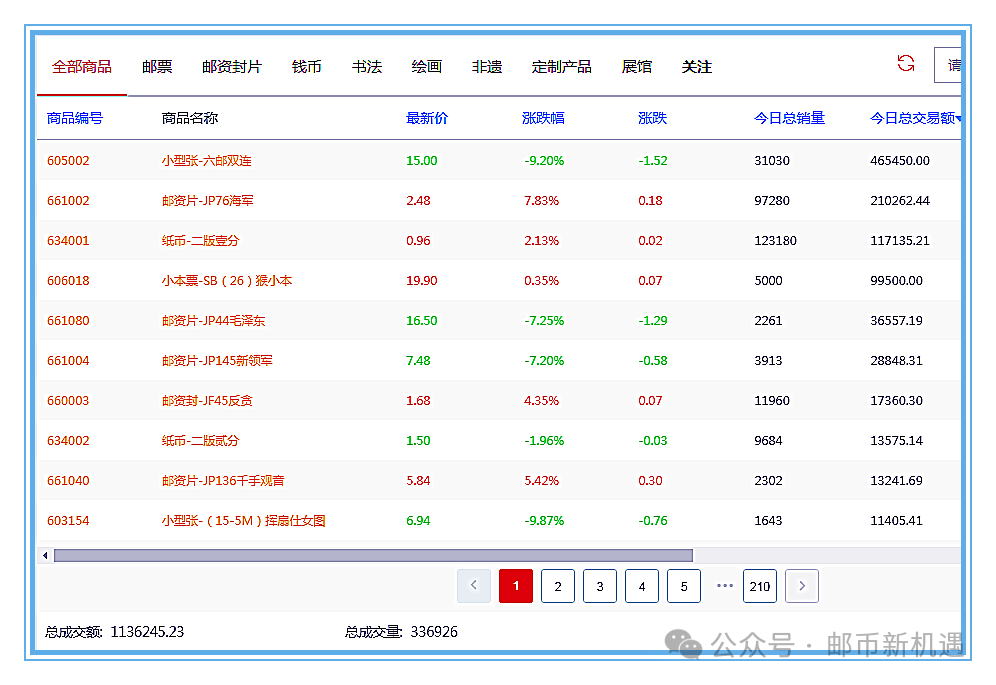Click 邮资片-JP44毛泽东 product name
Image resolution: width=996 pixels, height=685 pixels.
pos(214,321)
